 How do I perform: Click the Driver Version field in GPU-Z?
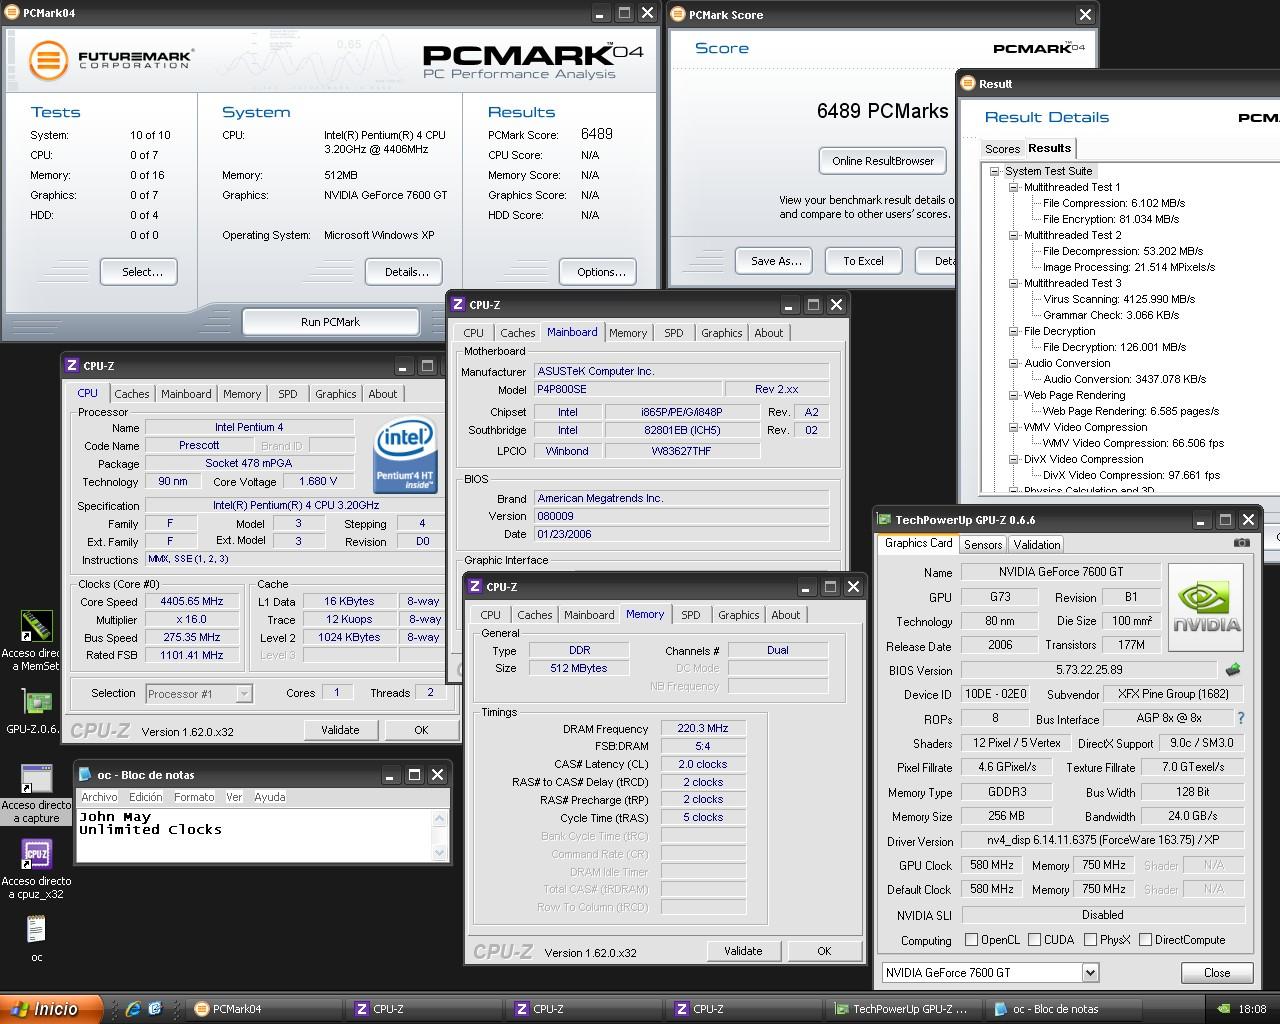[x=1103, y=840]
